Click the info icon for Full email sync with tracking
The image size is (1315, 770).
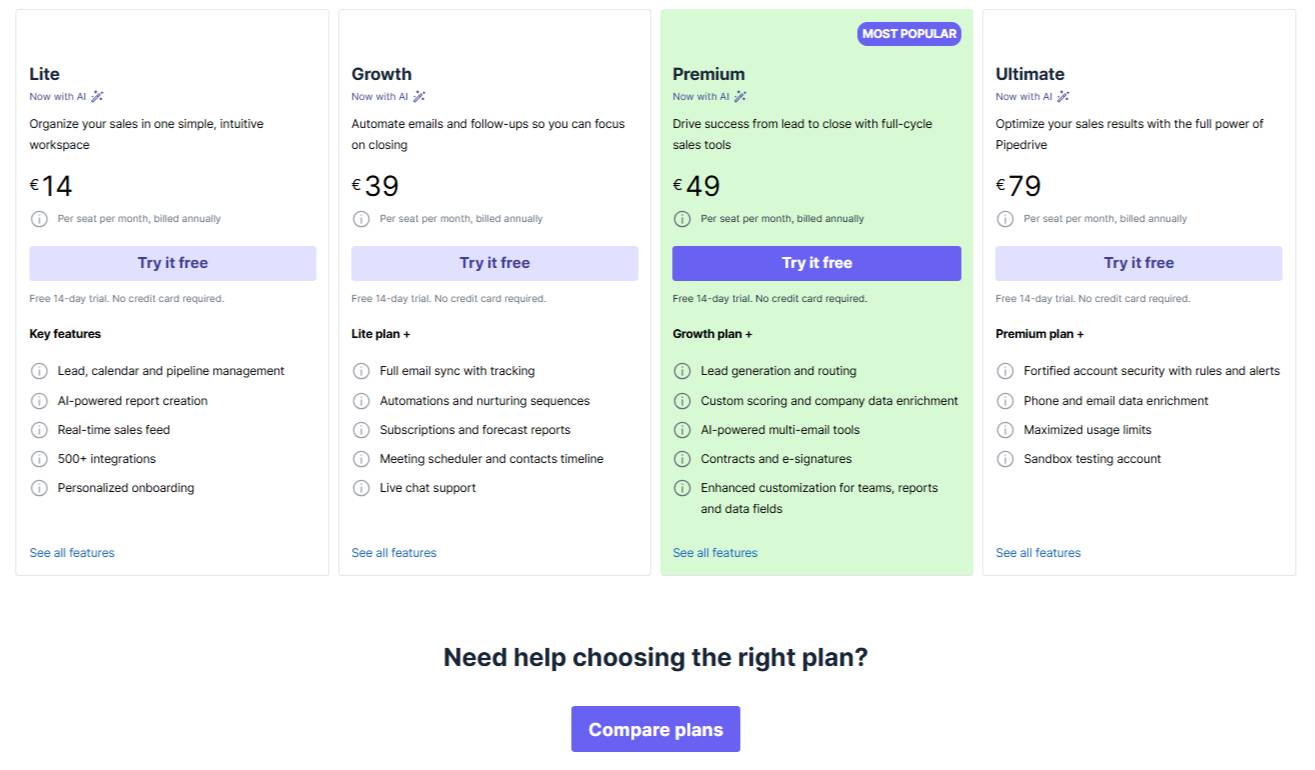[361, 371]
